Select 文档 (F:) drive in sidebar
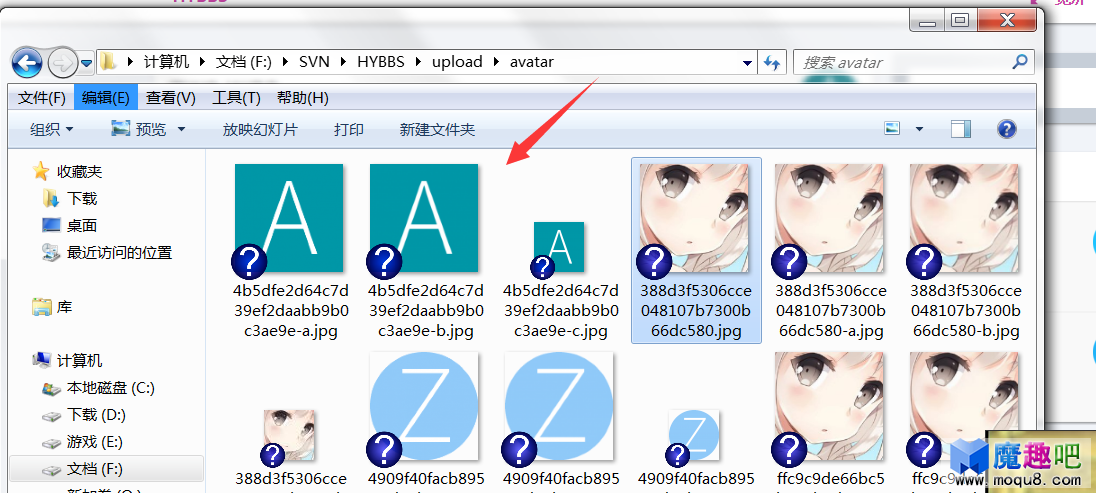Viewport: 1096px width, 493px height. pyautogui.click(x=106, y=469)
